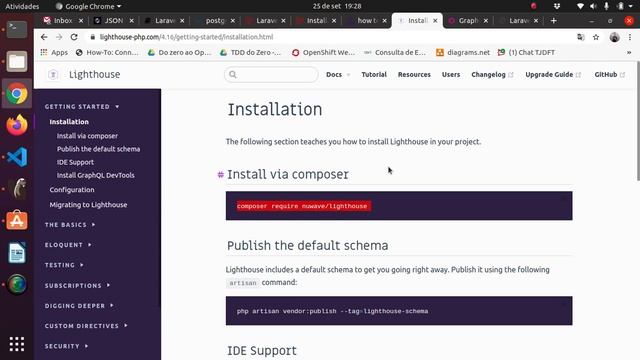
Task: Jump to Publish the default schema sidebar link
Action: (98, 149)
